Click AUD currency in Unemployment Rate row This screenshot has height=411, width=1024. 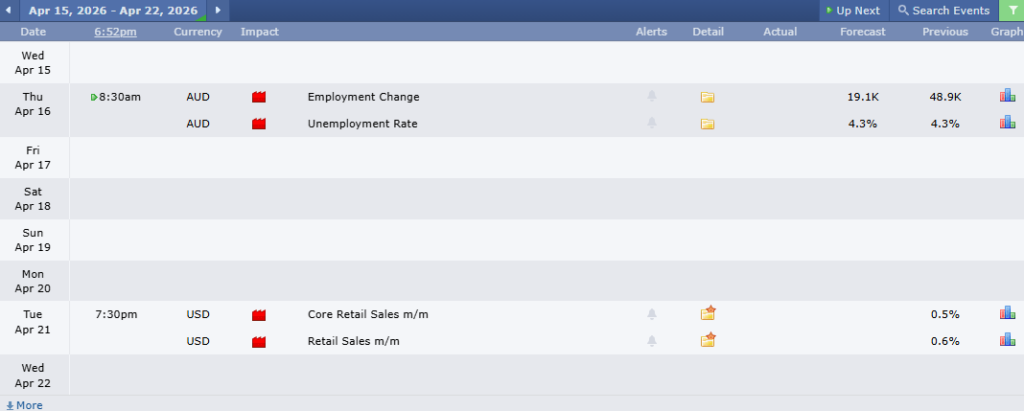[198, 123]
